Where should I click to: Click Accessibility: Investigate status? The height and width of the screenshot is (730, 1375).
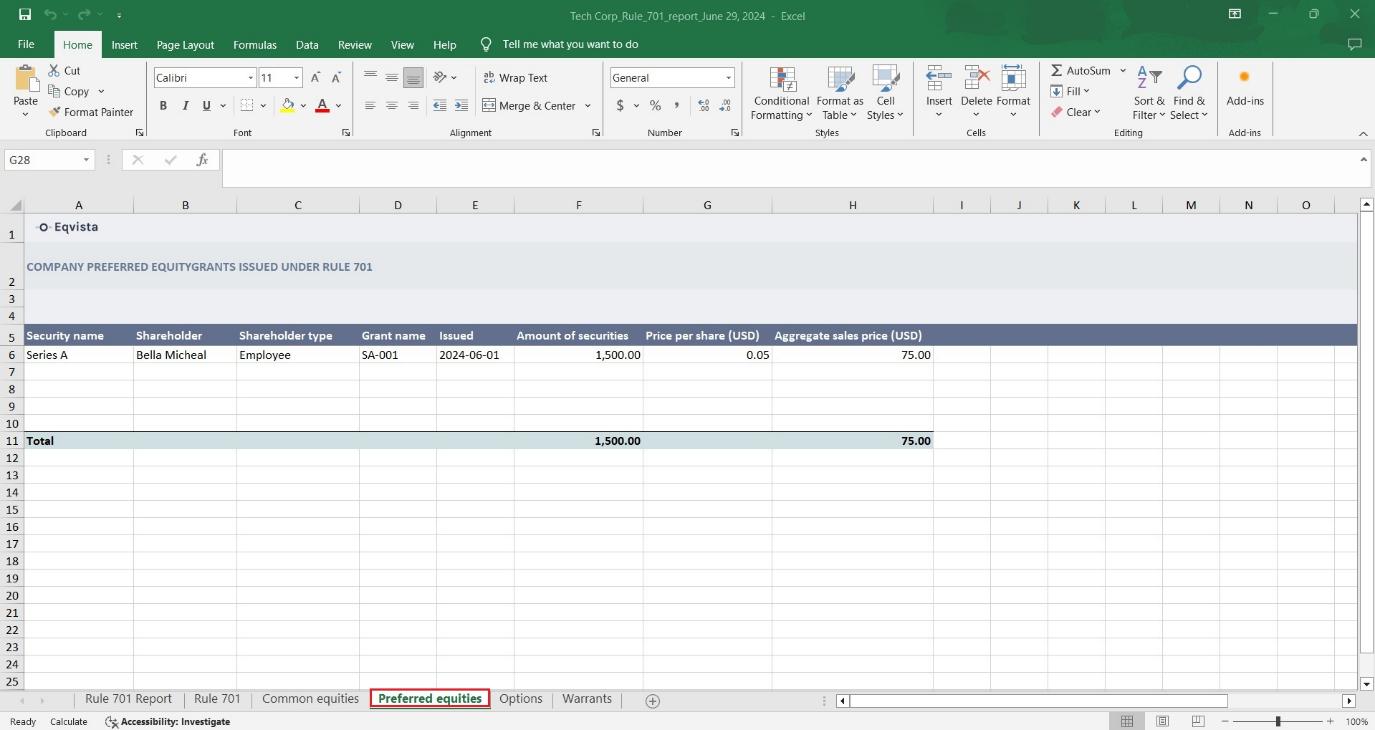[168, 721]
